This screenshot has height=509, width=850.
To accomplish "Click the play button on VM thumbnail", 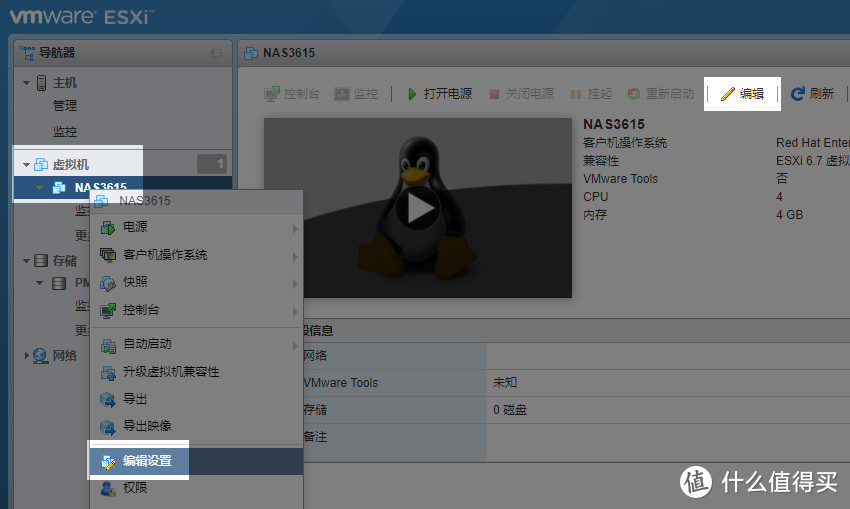I will 417,208.
